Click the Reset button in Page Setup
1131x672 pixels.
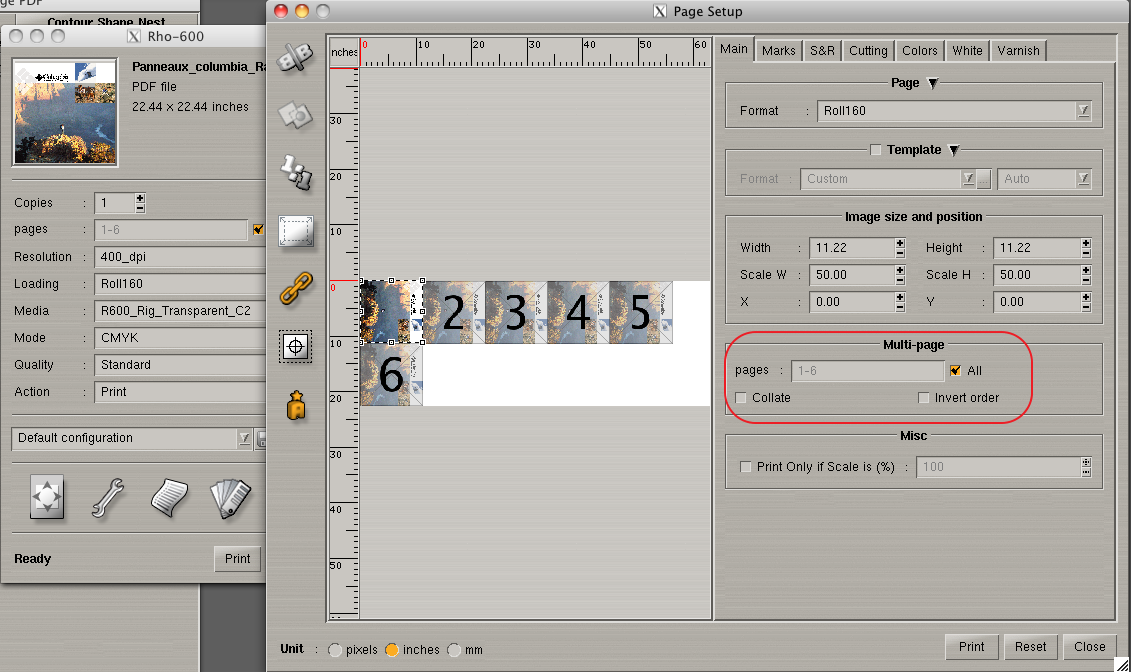click(x=1030, y=647)
